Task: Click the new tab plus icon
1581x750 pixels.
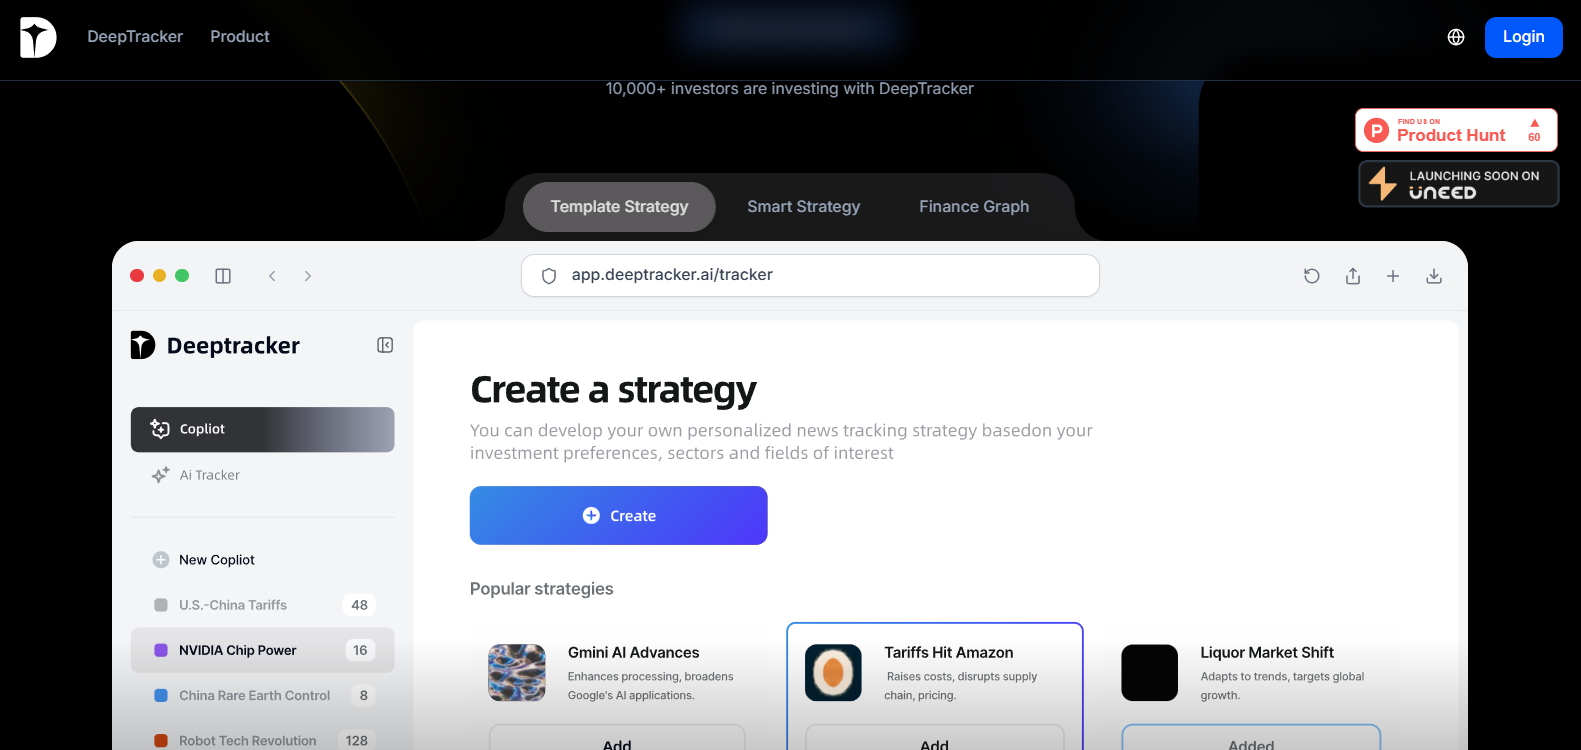Action: [1393, 276]
